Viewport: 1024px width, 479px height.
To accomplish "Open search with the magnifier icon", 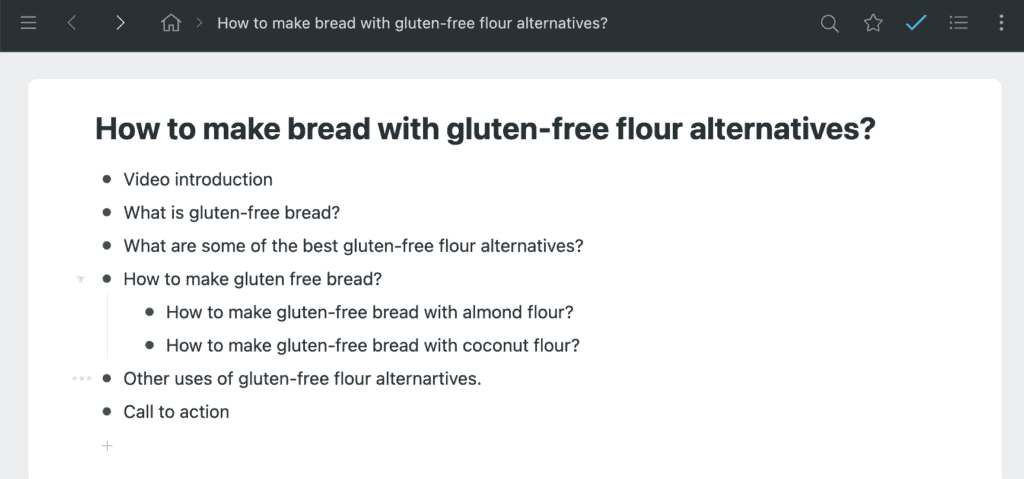I will pyautogui.click(x=829, y=23).
